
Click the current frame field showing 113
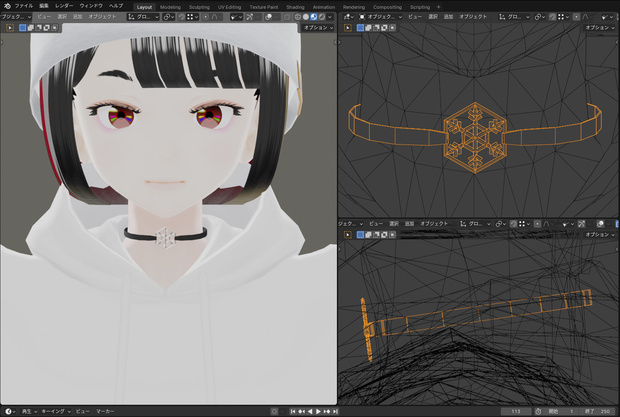click(516, 411)
